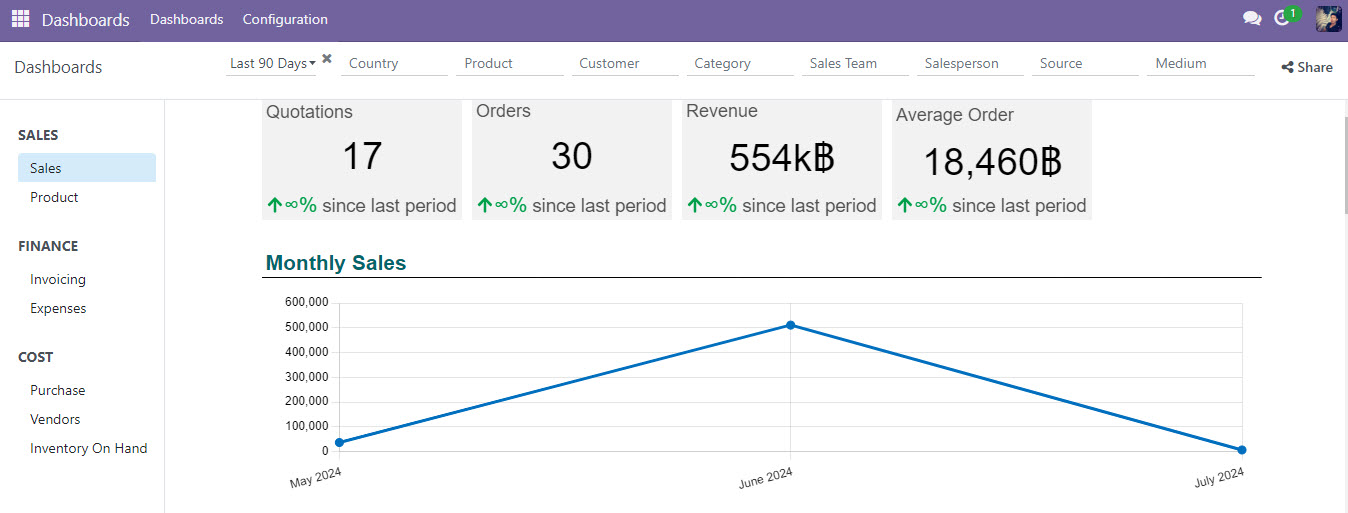1348x513 pixels.
Task: Click the user profile avatar
Action: pyautogui.click(x=1328, y=19)
